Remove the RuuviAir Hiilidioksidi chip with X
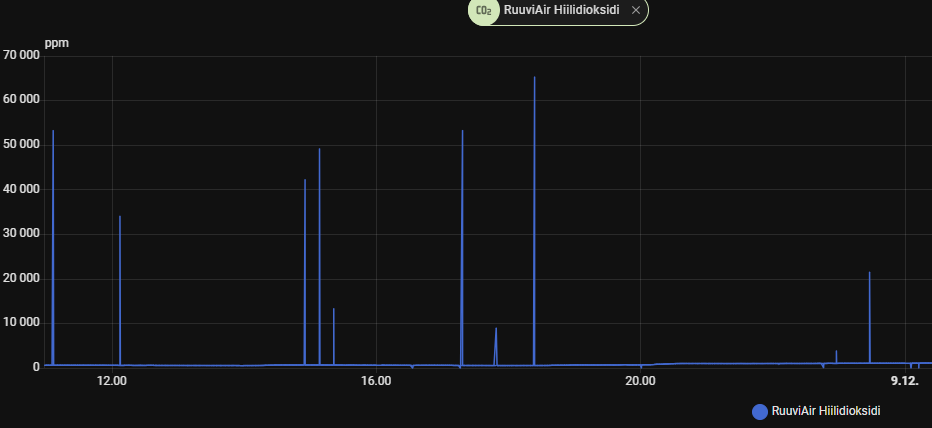Viewport: 932px width, 428px height. click(635, 10)
